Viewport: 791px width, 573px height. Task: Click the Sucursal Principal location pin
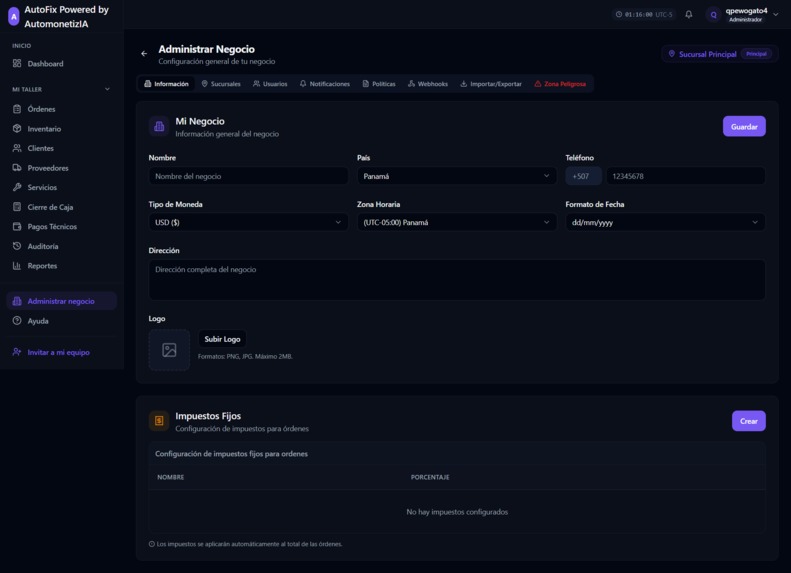[x=672, y=54]
